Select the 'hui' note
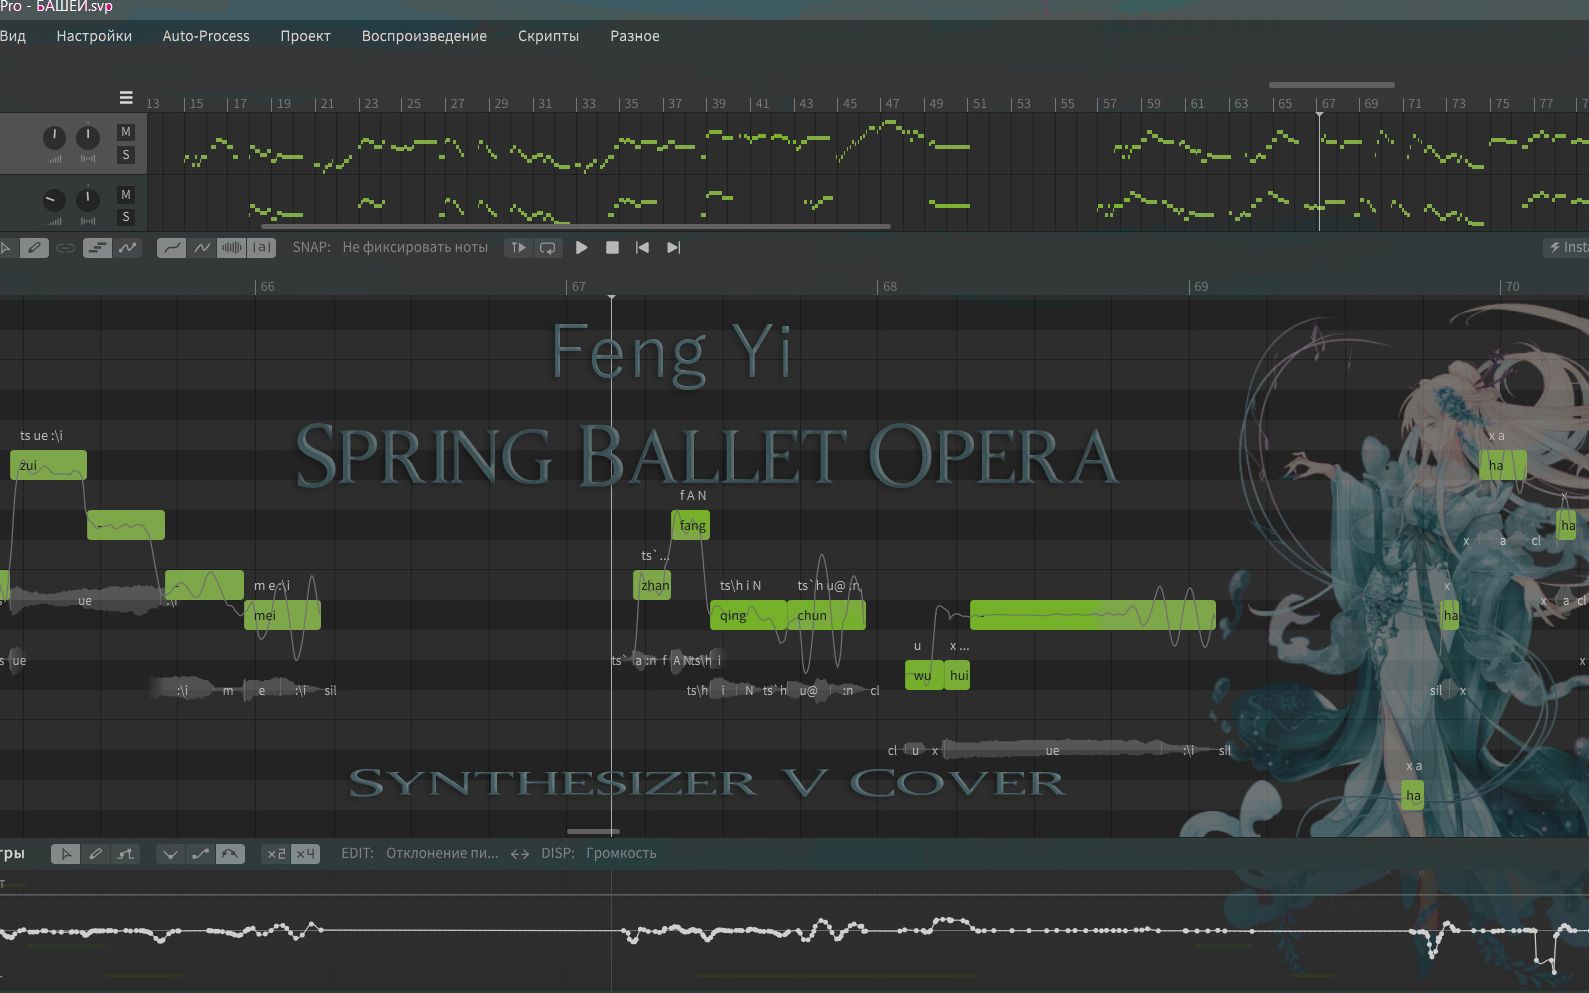1589x993 pixels. click(957, 675)
